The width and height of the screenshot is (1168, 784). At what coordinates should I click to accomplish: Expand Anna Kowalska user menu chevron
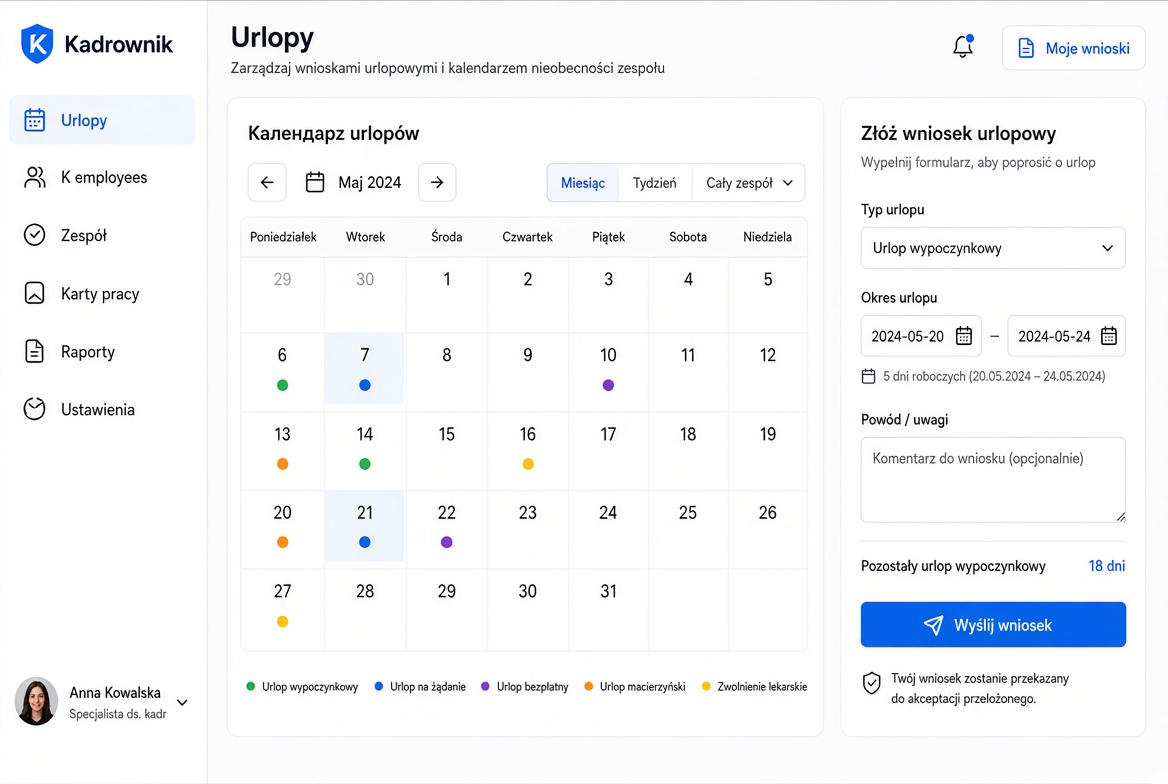(182, 702)
